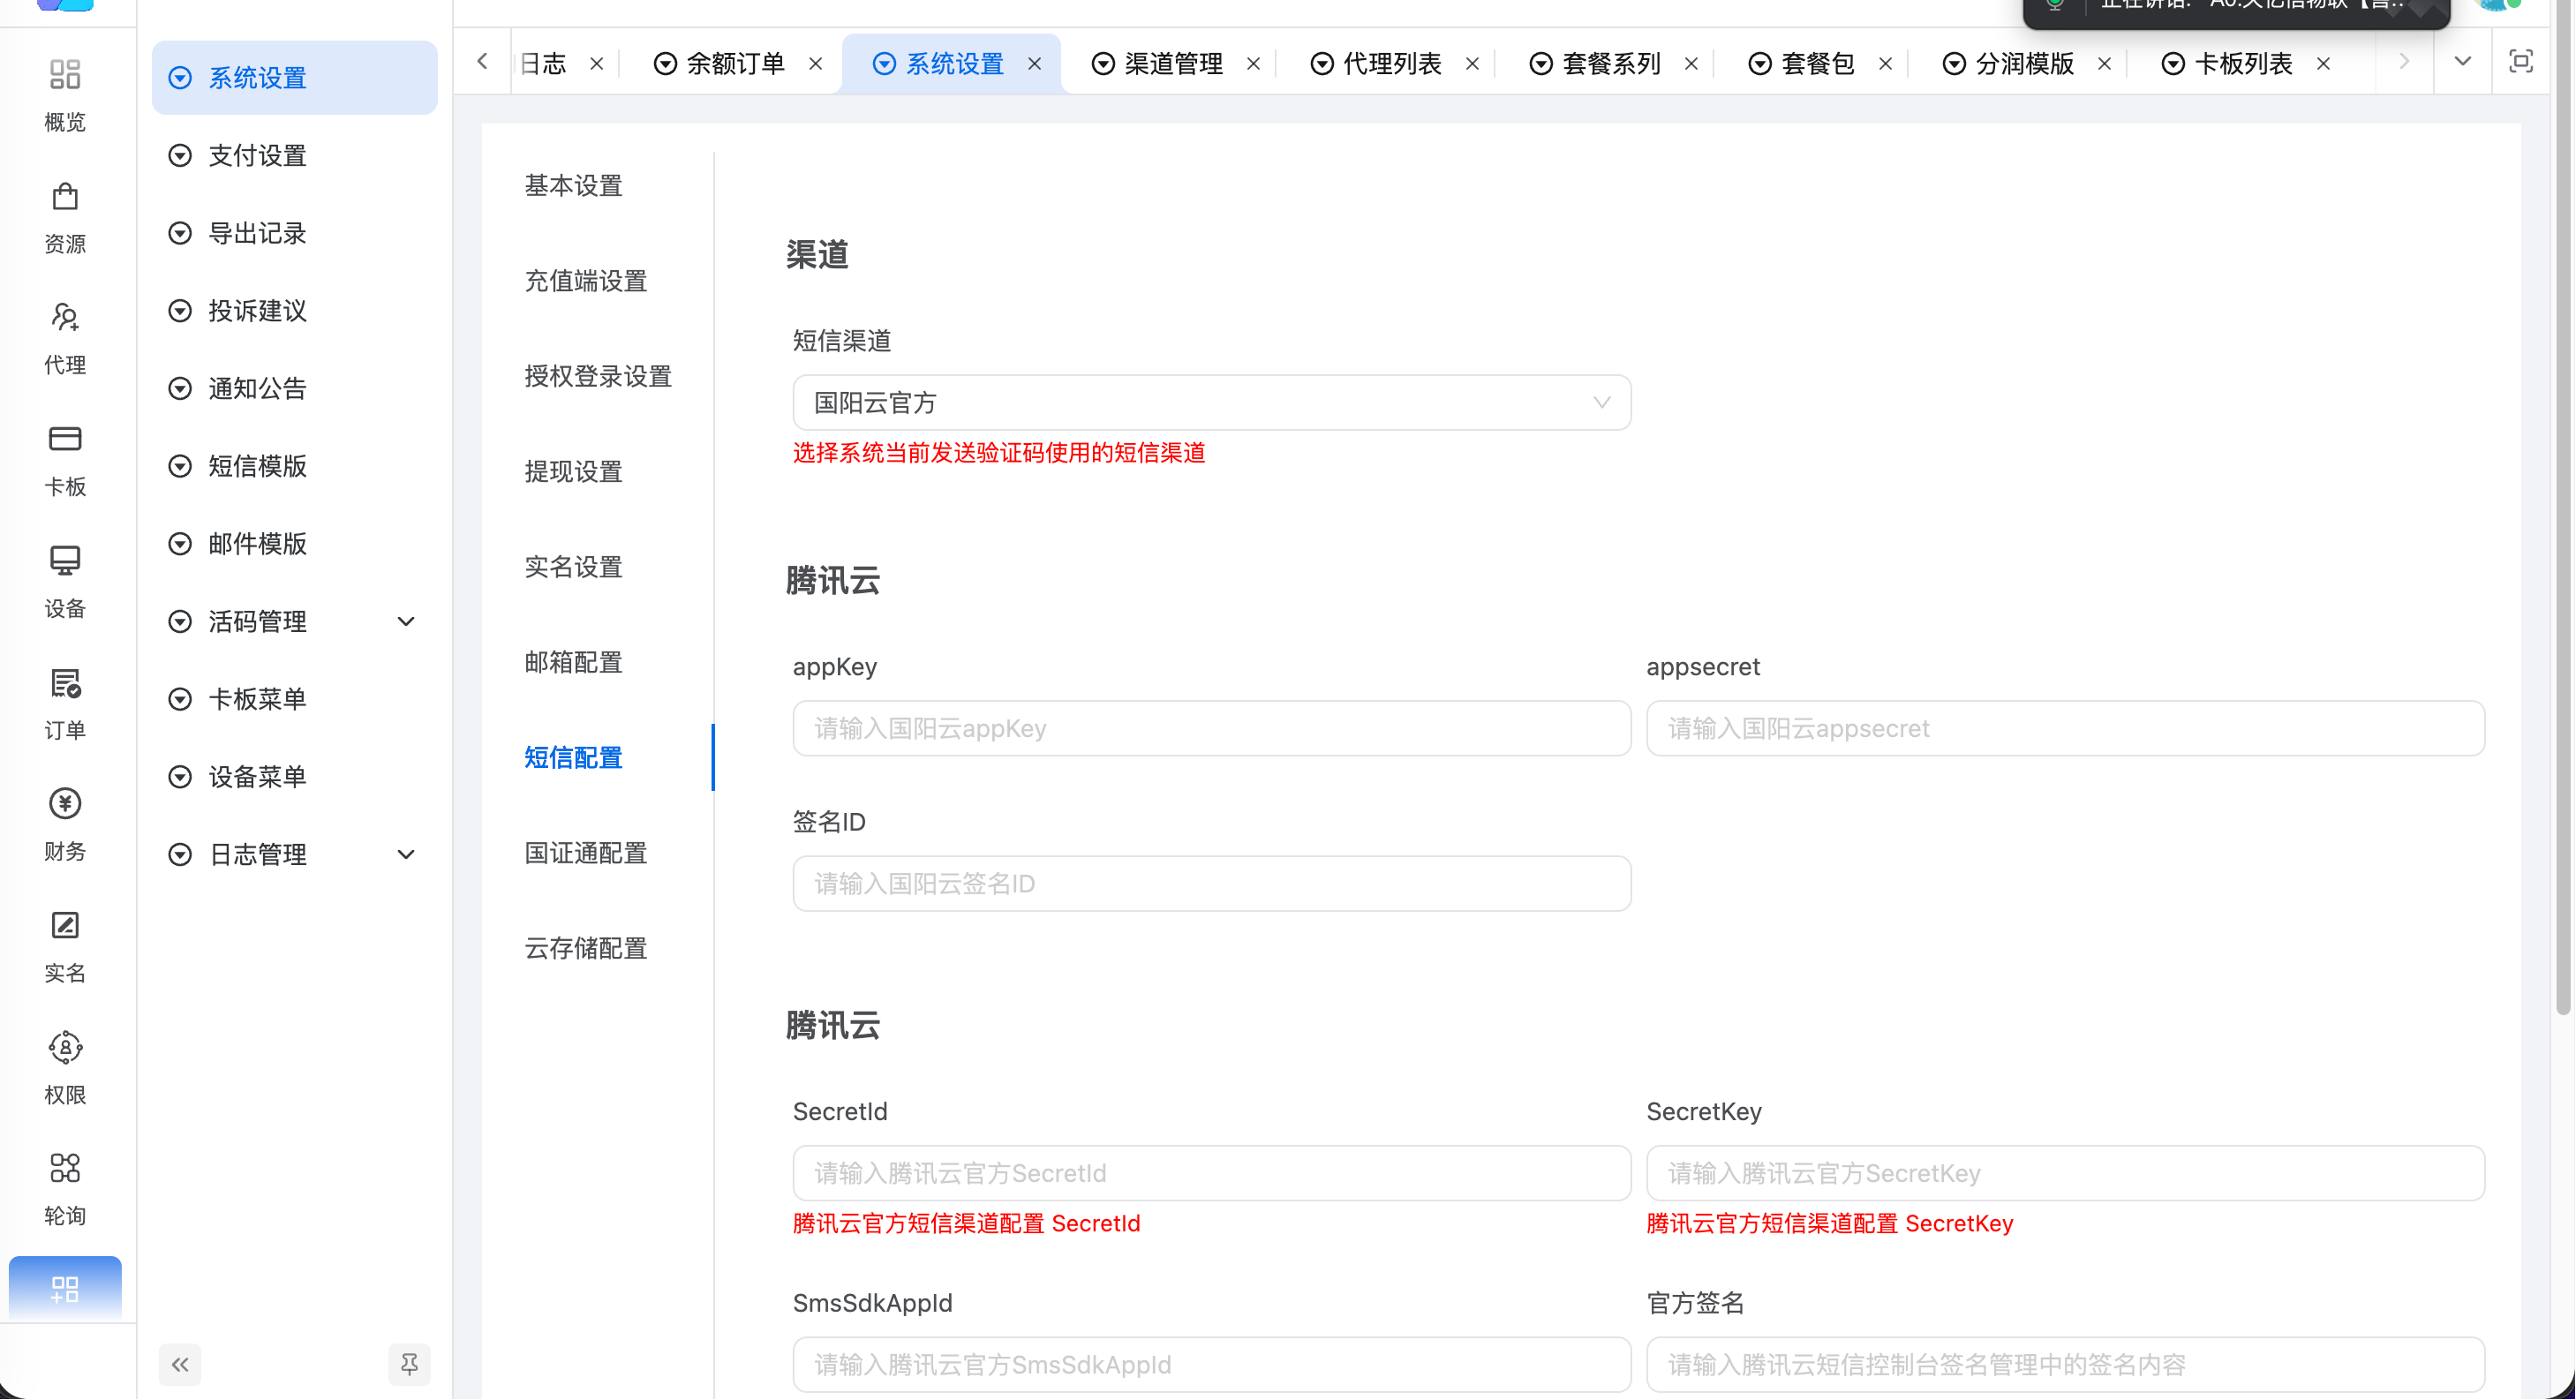The height and width of the screenshot is (1400, 2576).
Task: Open 授权登录设置 settings category
Action: point(598,377)
